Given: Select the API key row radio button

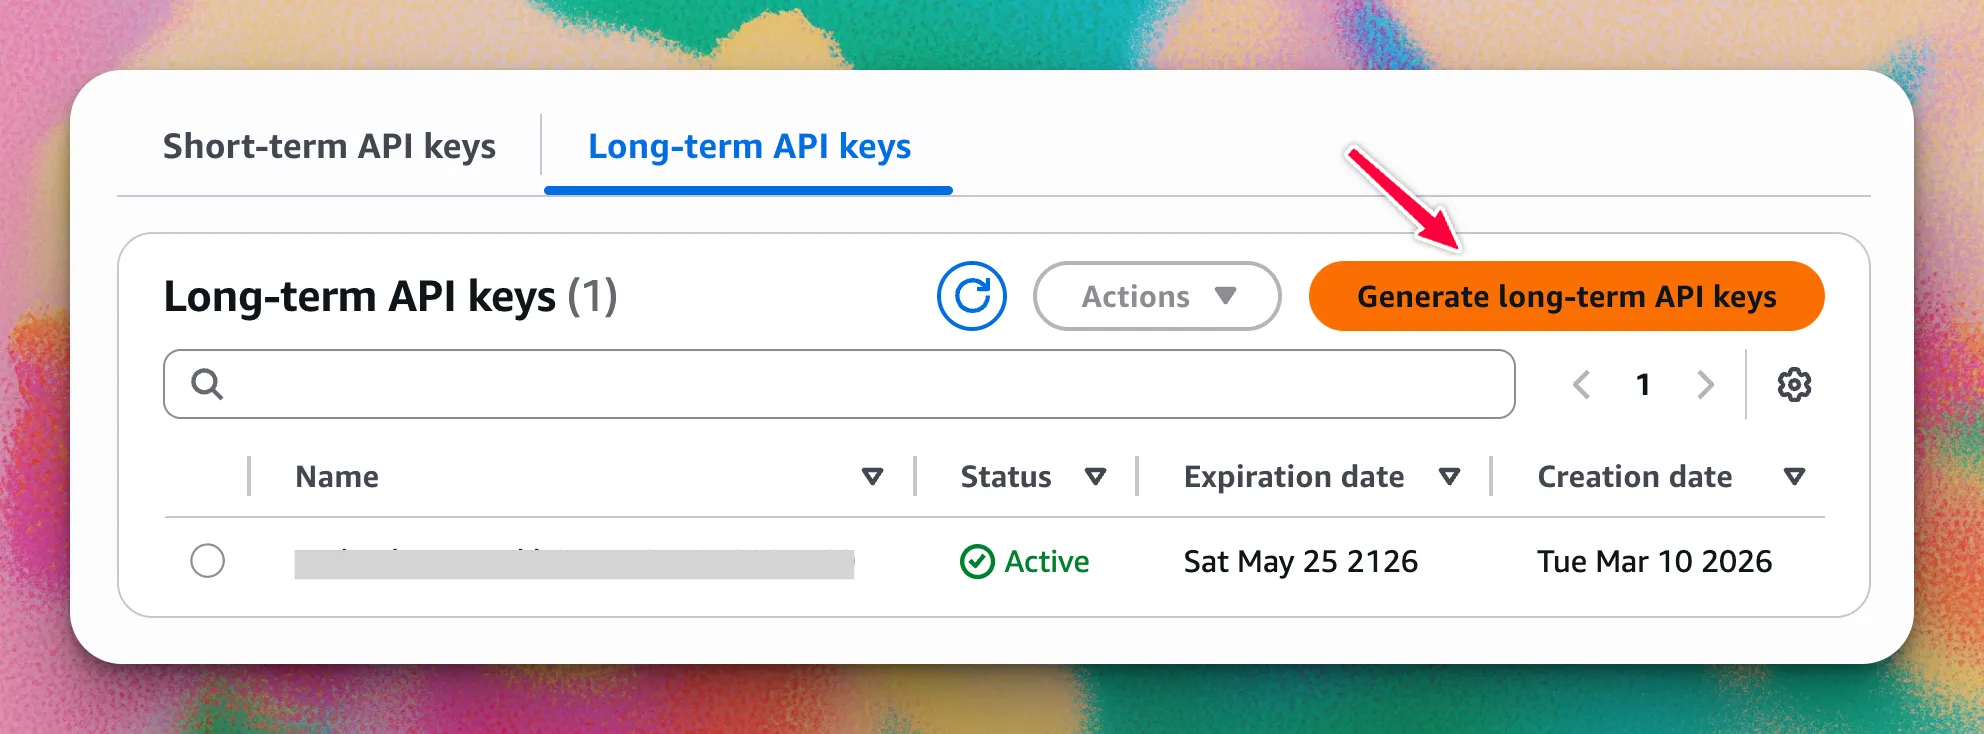Looking at the screenshot, I should coord(208,561).
